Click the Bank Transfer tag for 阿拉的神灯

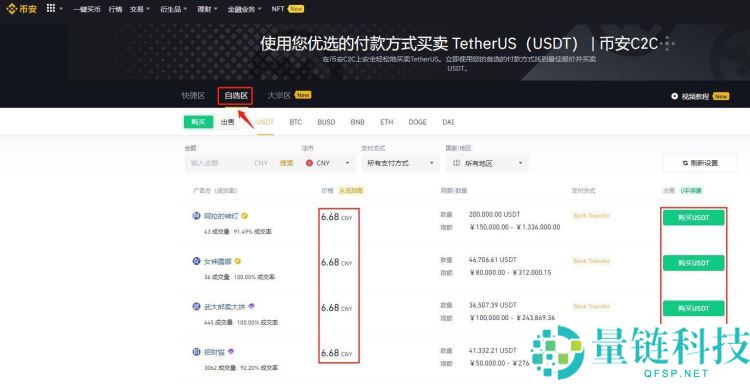[x=592, y=216]
